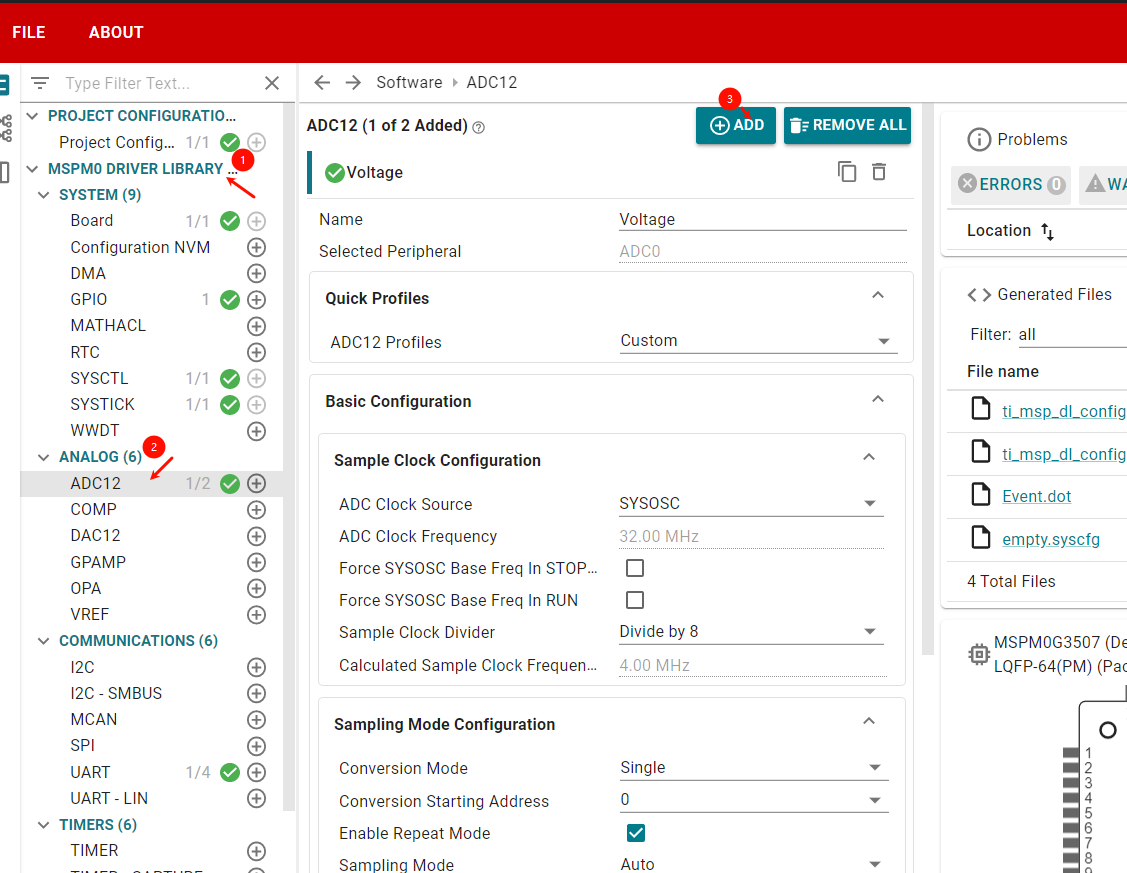1127x873 pixels.
Task: Collapse the Quick Profiles section
Action: click(878, 295)
